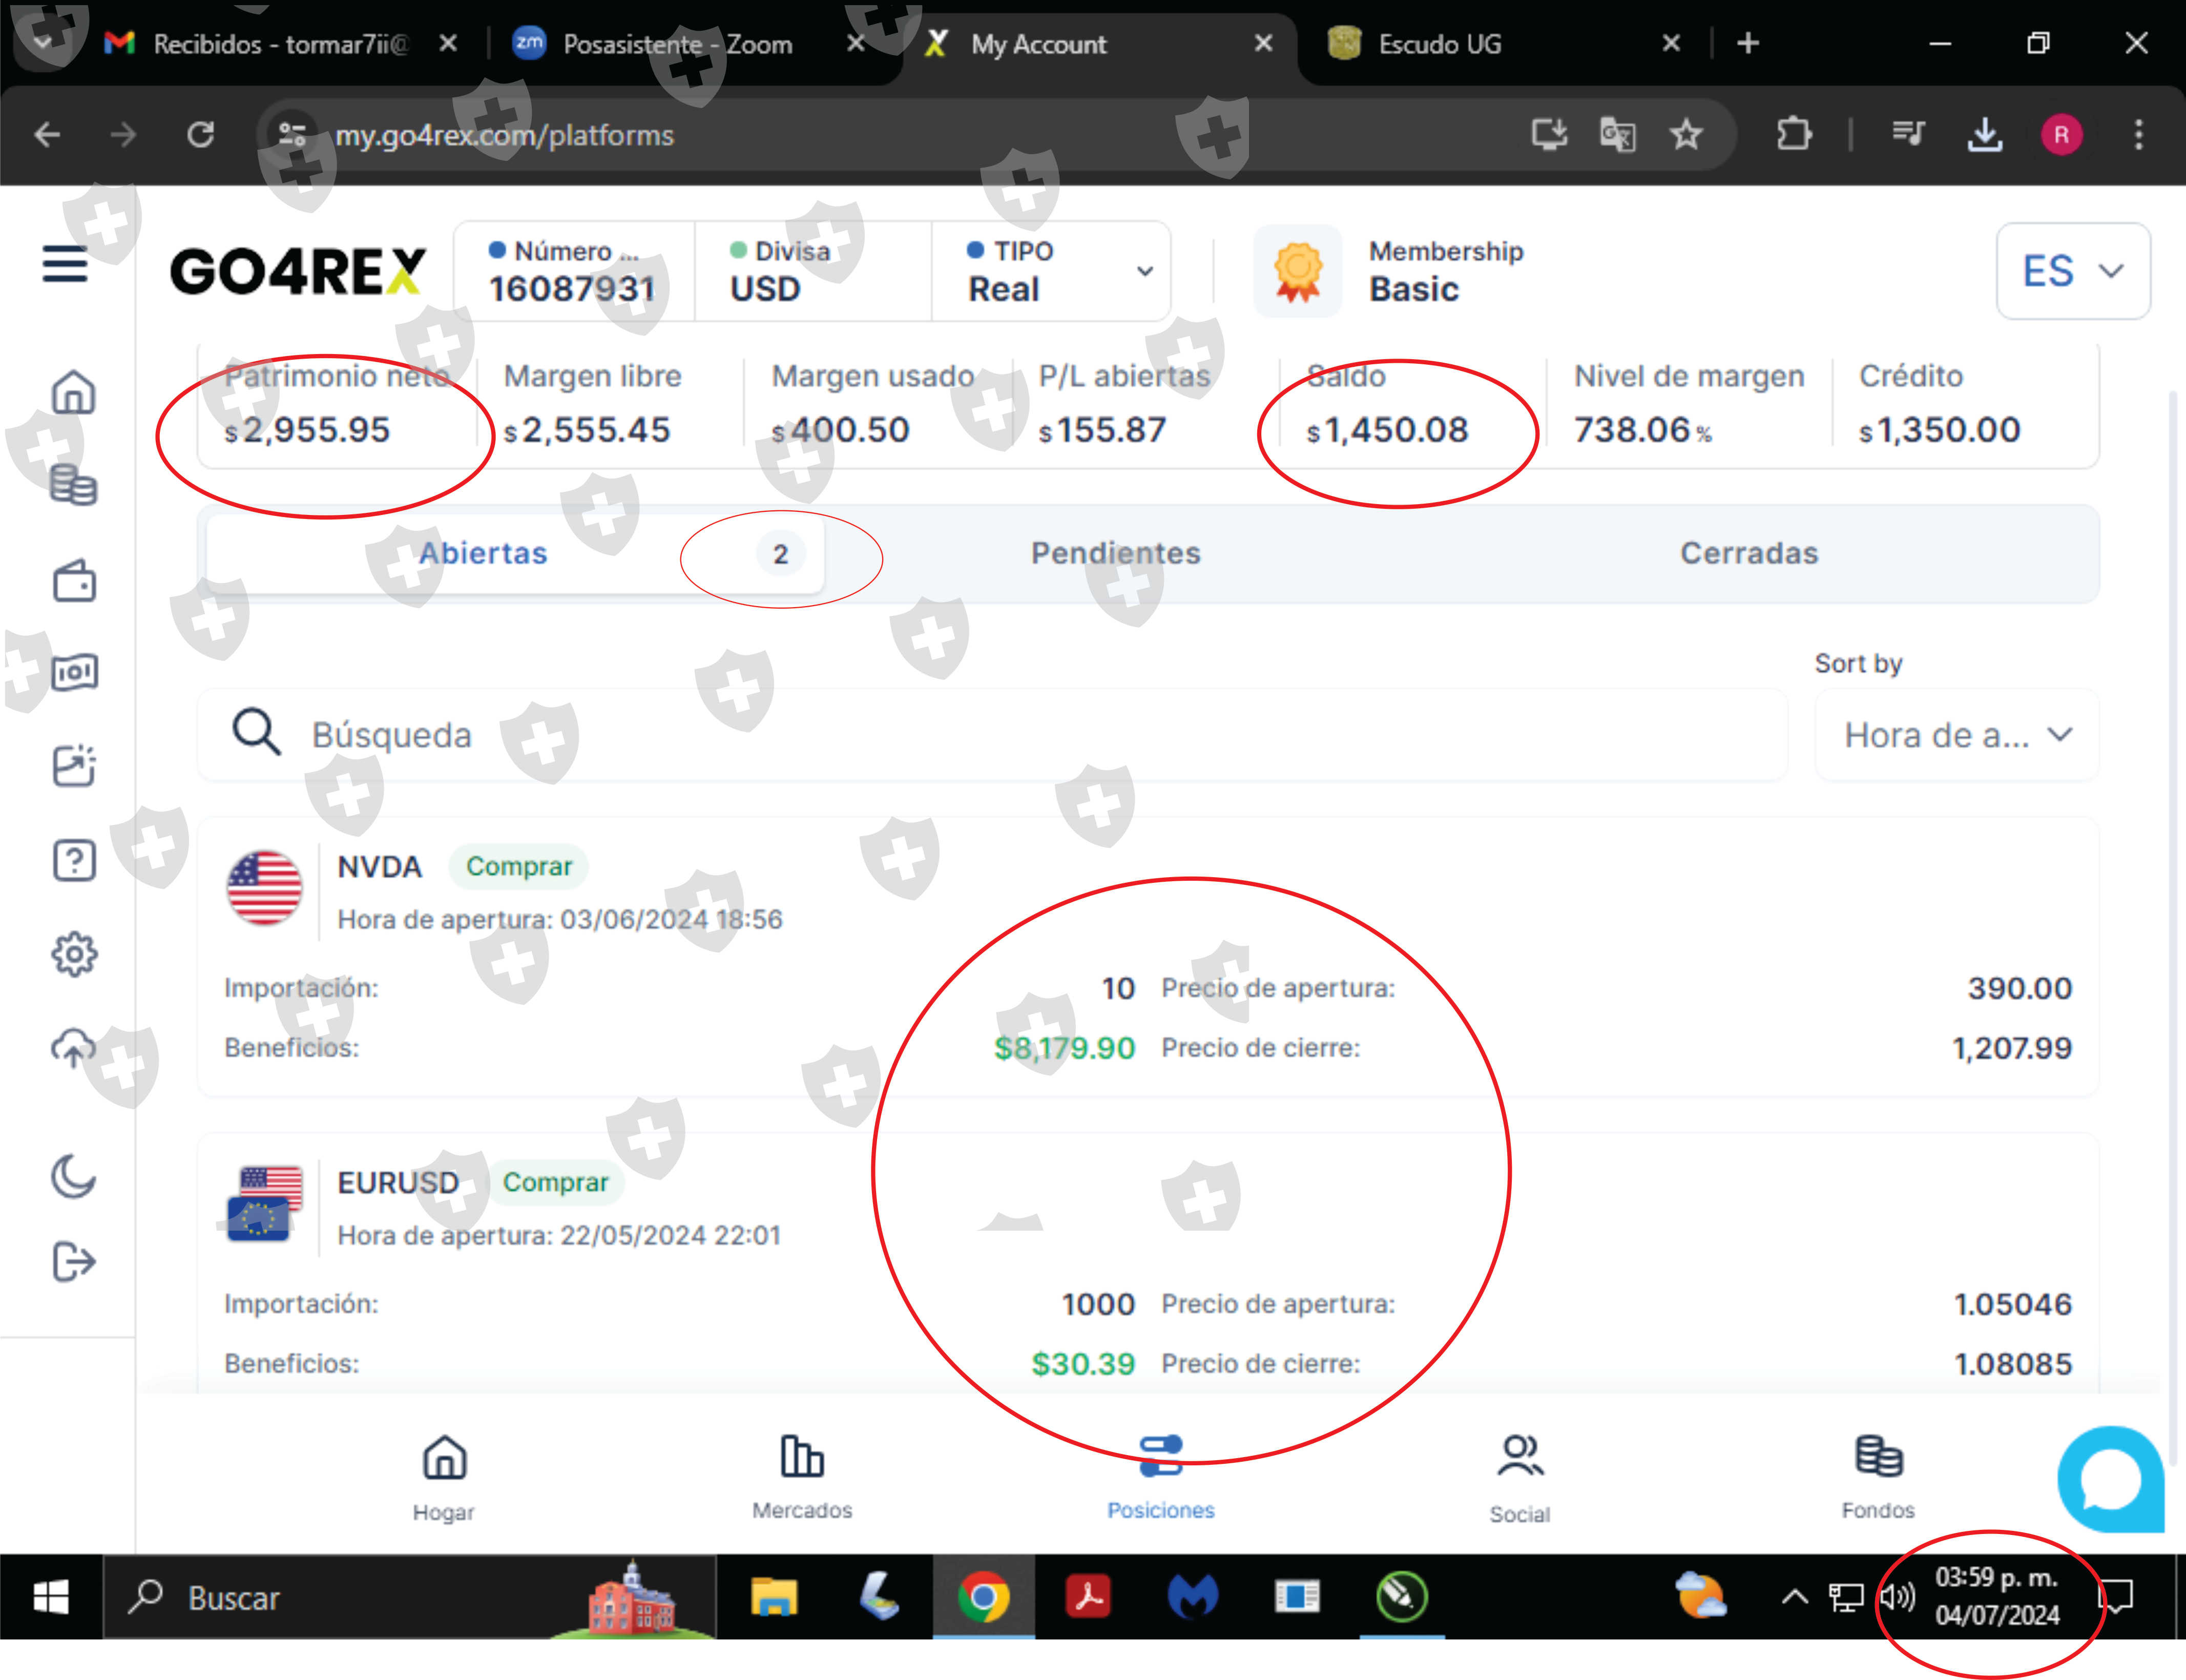The height and width of the screenshot is (1680, 2186).
Task: Bookmark page with the star icon
Action: point(1686,134)
